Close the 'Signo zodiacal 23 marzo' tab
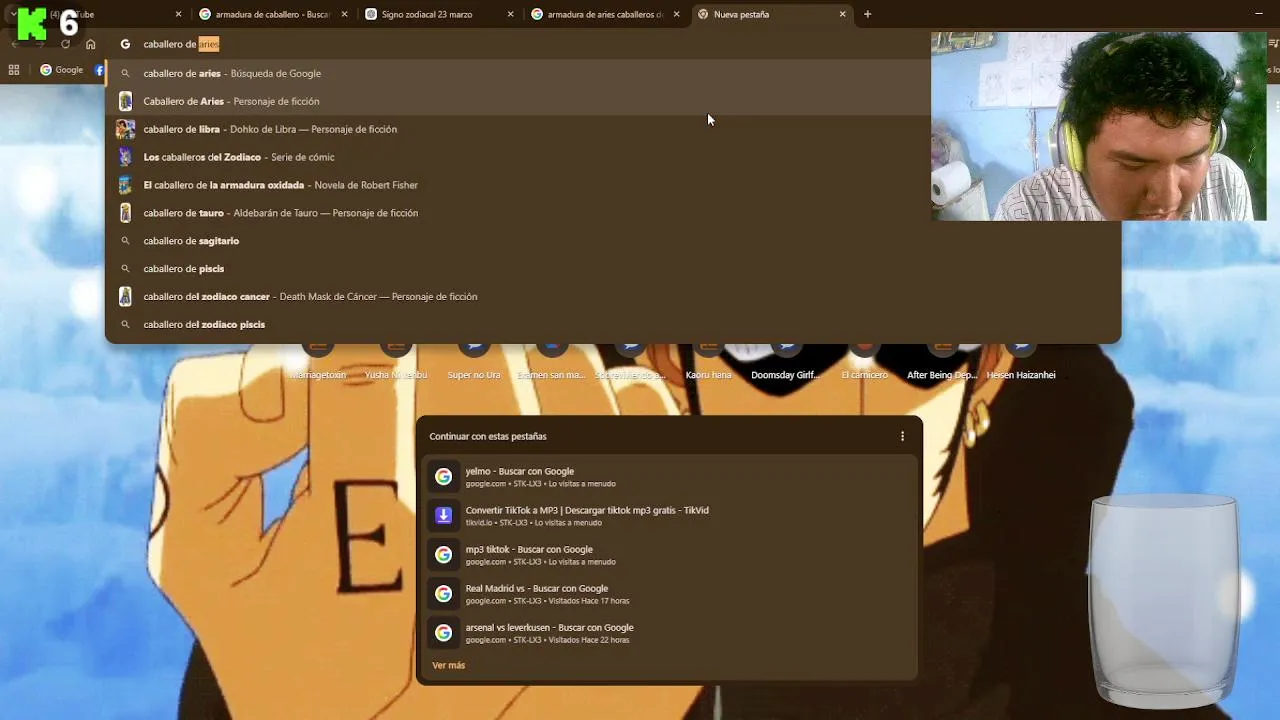 tap(511, 14)
